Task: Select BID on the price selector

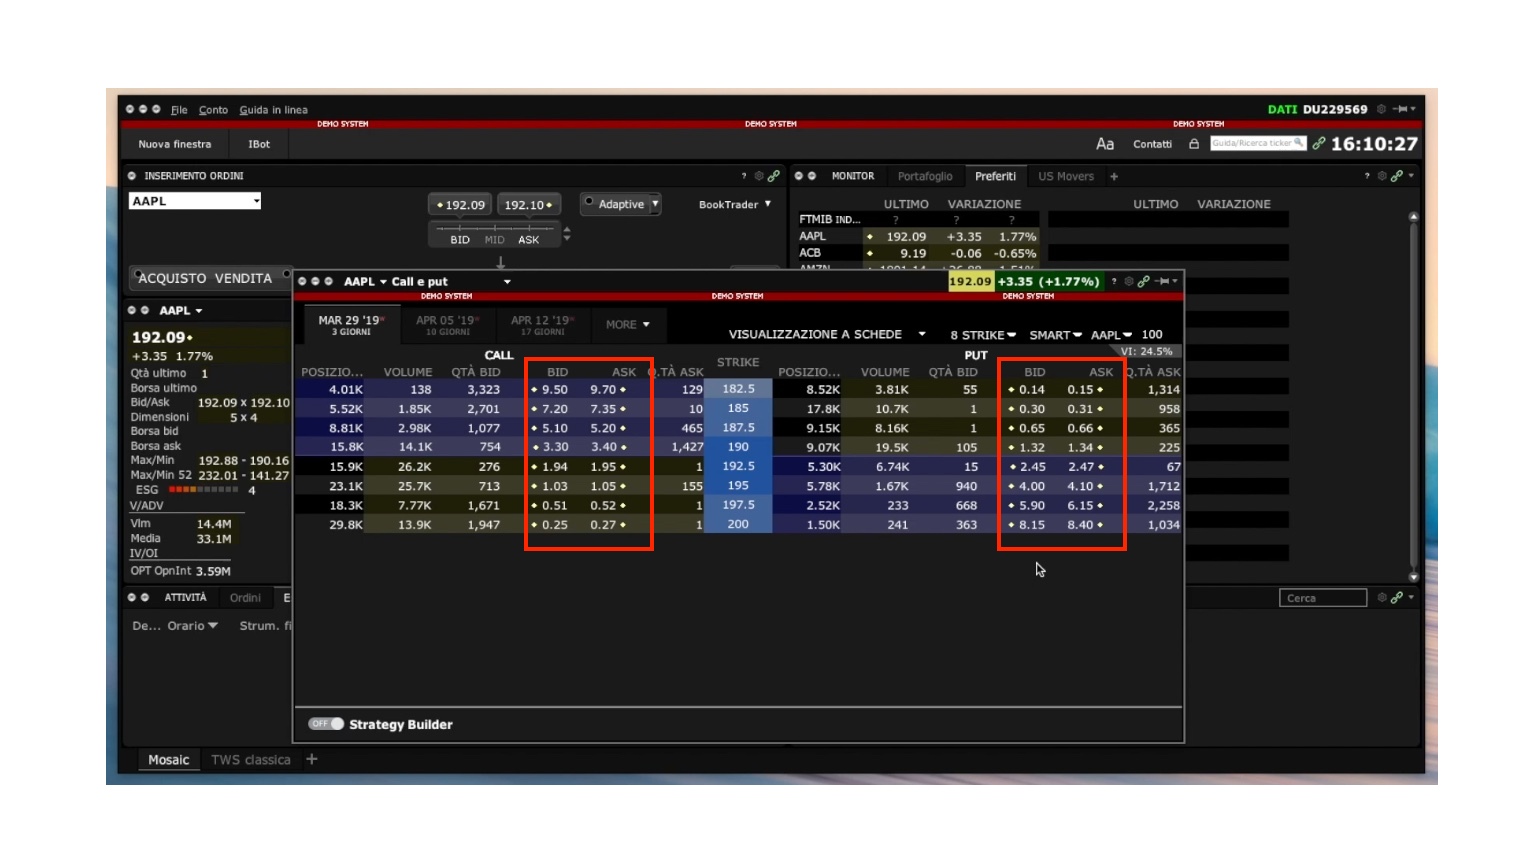Action: pyautogui.click(x=460, y=240)
